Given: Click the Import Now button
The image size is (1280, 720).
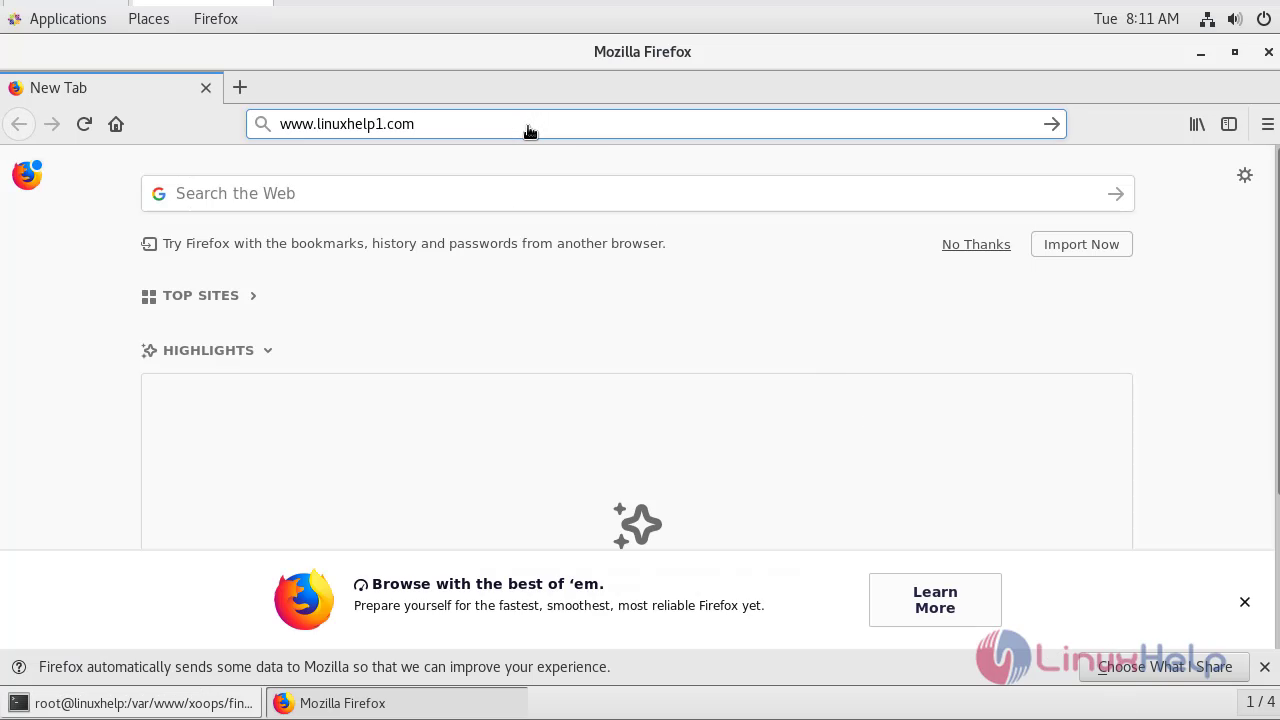Looking at the screenshot, I should click(1082, 245).
